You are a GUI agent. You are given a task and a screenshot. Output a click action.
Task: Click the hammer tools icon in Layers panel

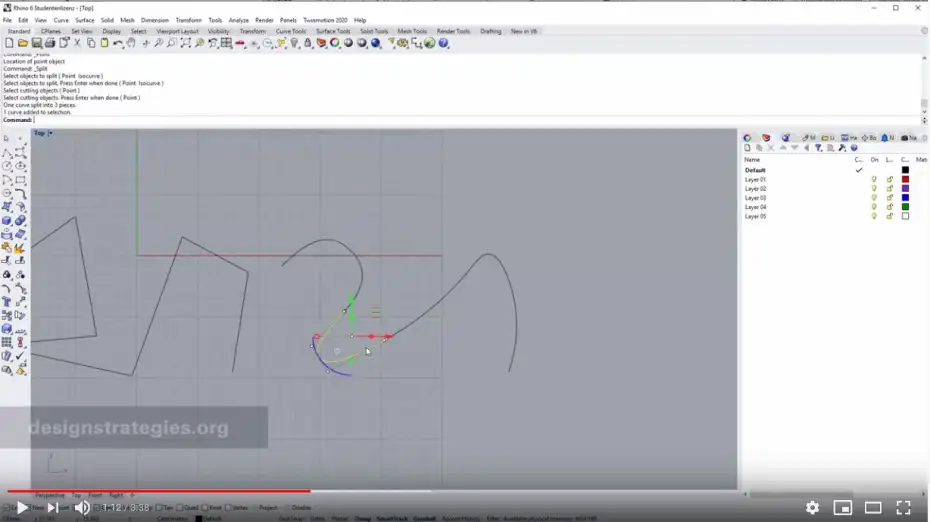click(842, 148)
